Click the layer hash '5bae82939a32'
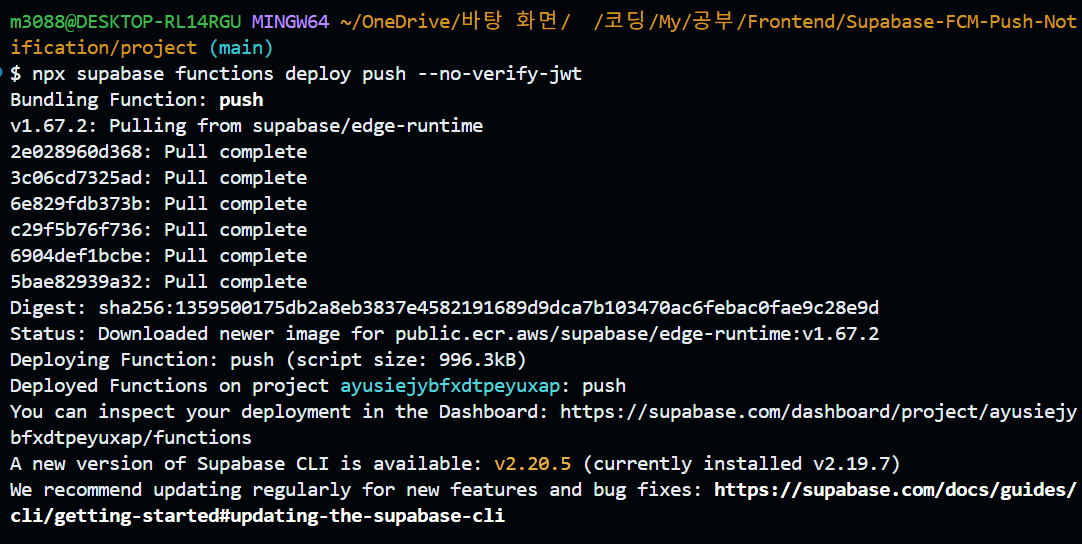The height and width of the screenshot is (544, 1082). (x=75, y=282)
